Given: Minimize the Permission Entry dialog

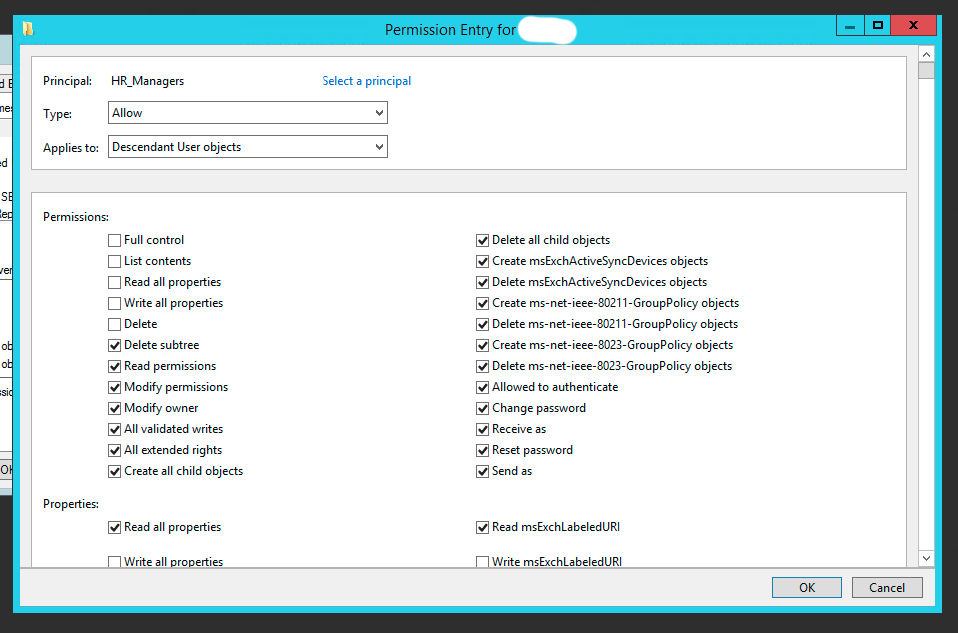Looking at the screenshot, I should tap(852, 26).
